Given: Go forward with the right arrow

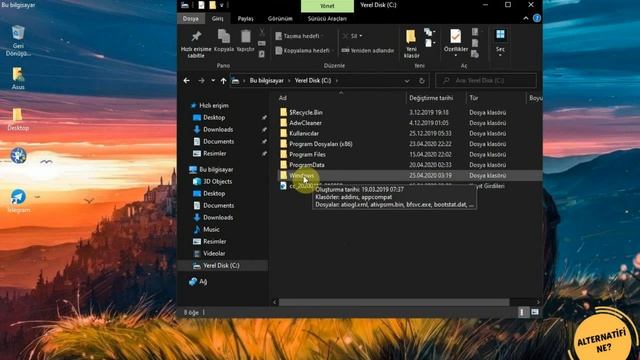Looking at the screenshot, I should pyautogui.click(x=201, y=81).
